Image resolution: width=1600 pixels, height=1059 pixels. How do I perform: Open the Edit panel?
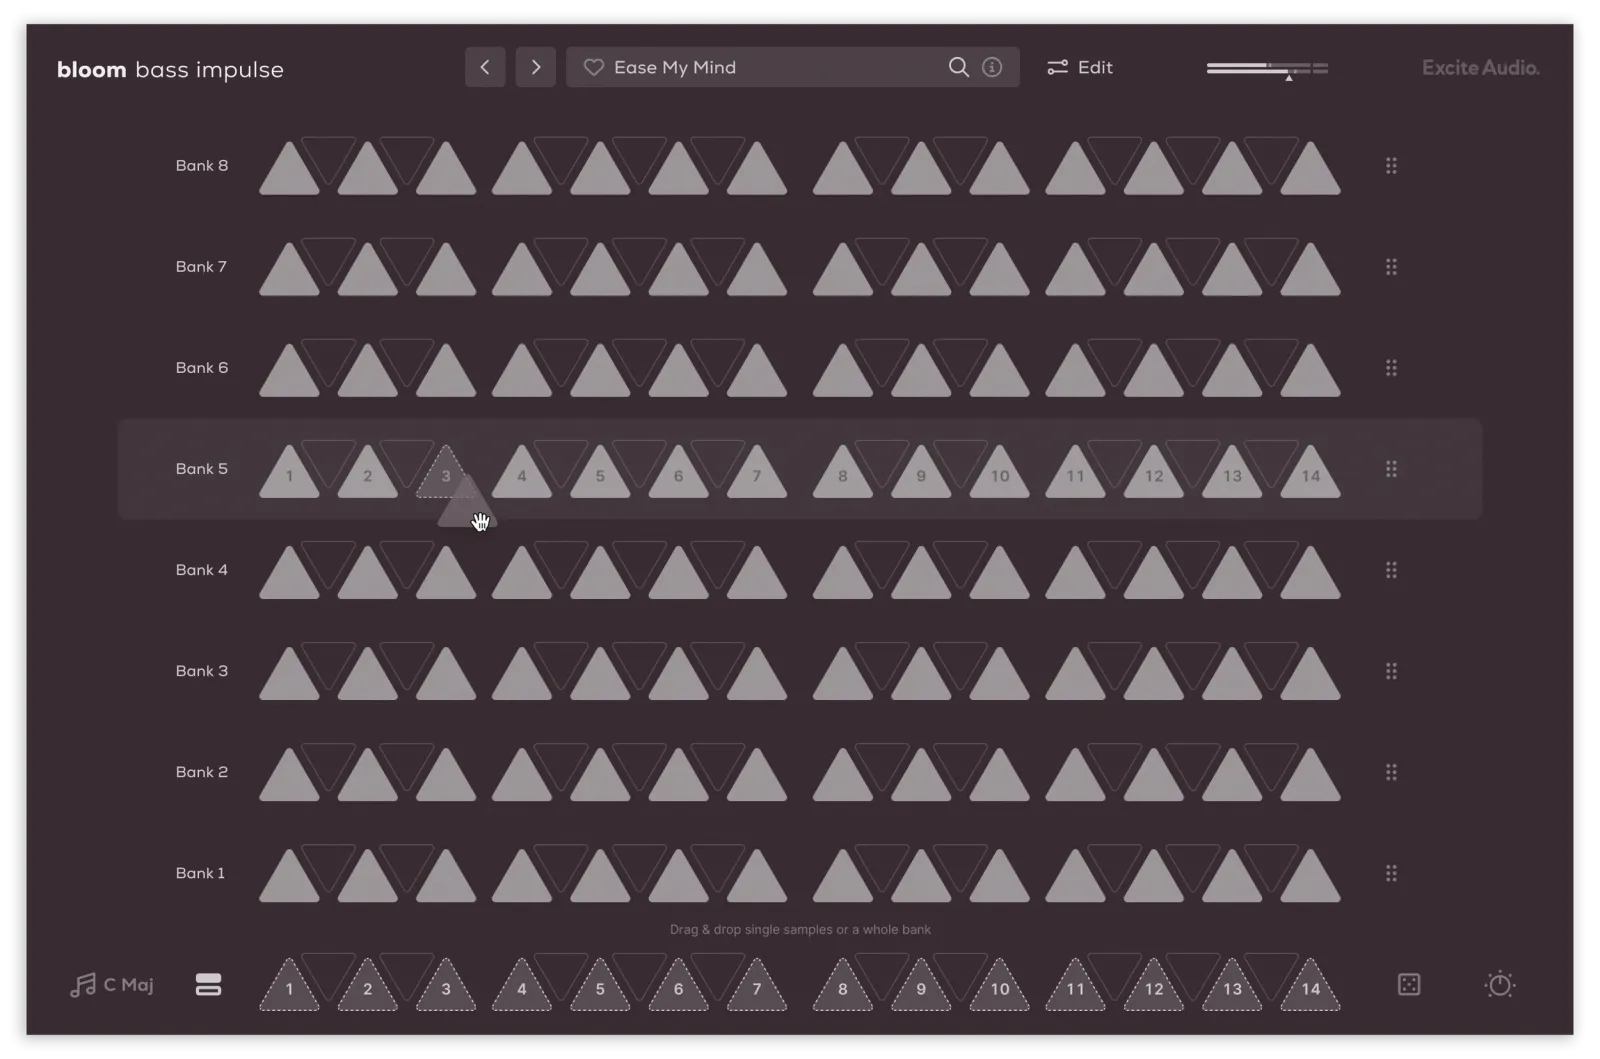click(1080, 67)
